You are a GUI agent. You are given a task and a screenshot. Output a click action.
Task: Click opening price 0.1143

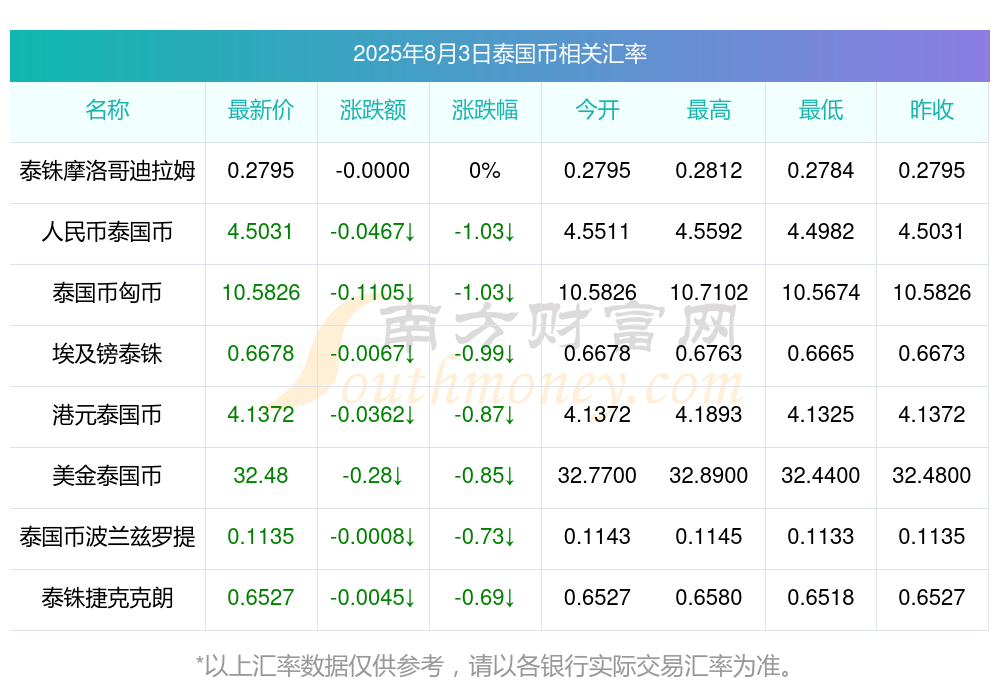pyautogui.click(x=597, y=537)
